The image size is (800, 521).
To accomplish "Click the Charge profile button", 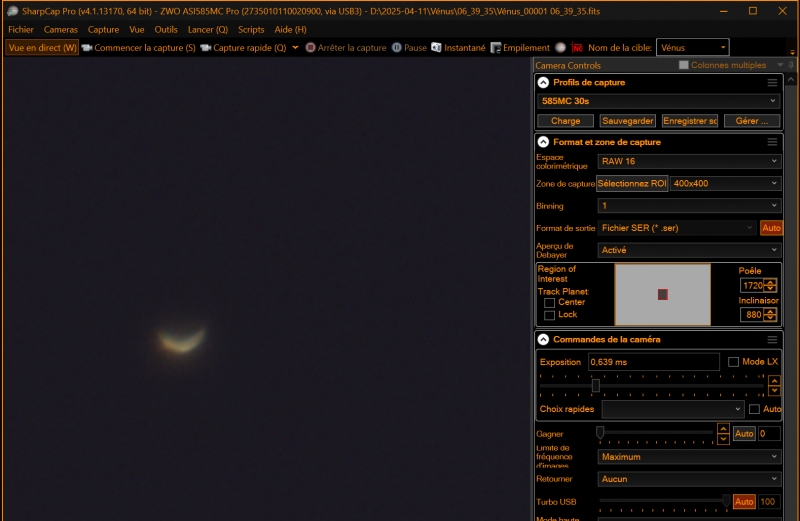I will (565, 121).
